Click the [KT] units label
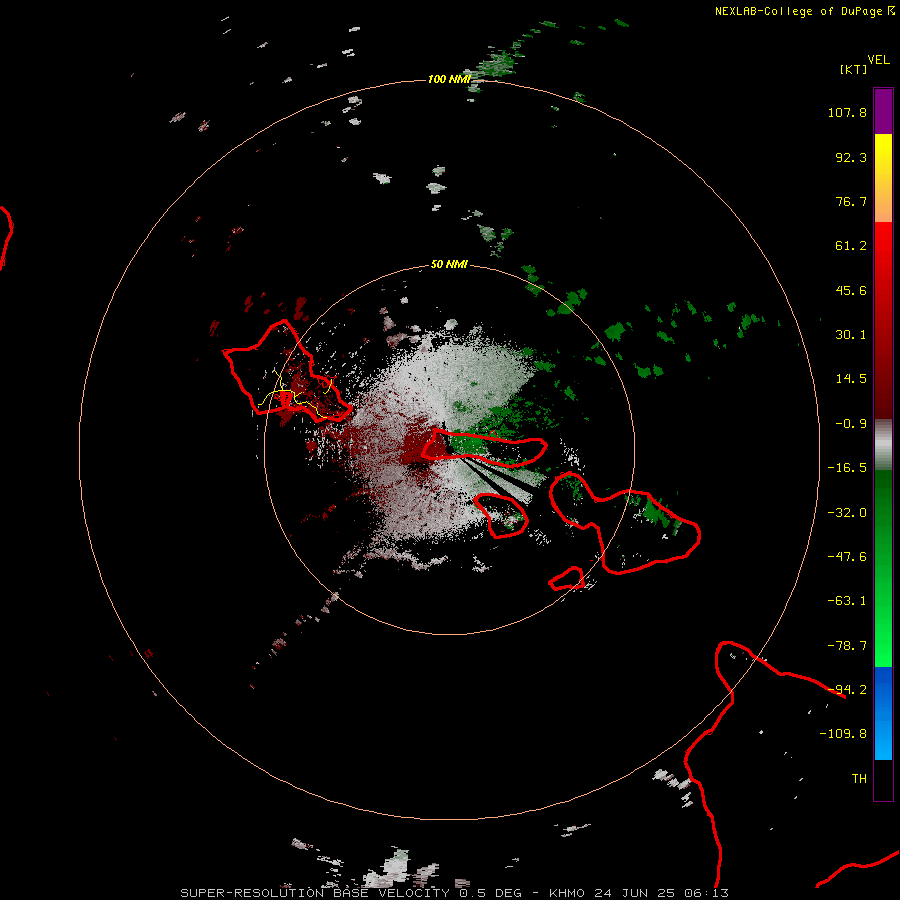This screenshot has width=900, height=900. [x=854, y=69]
